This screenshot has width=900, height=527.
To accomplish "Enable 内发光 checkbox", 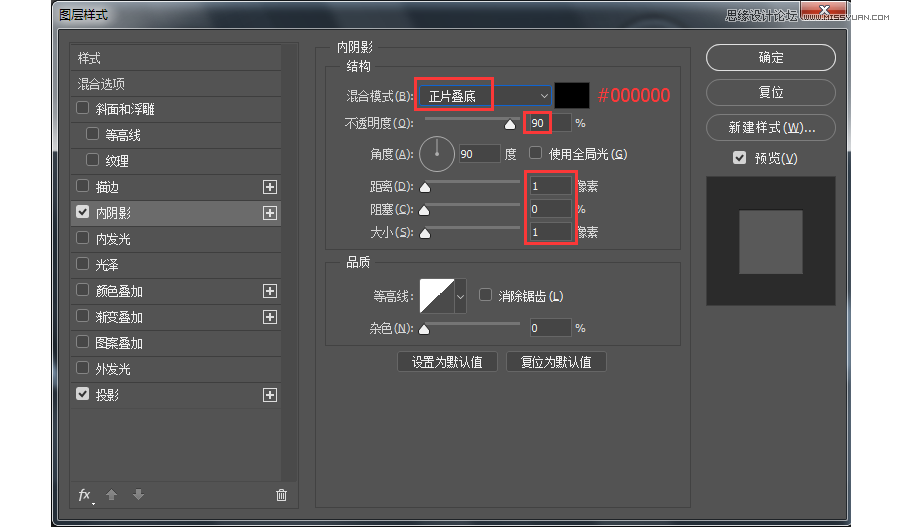I will [83, 238].
